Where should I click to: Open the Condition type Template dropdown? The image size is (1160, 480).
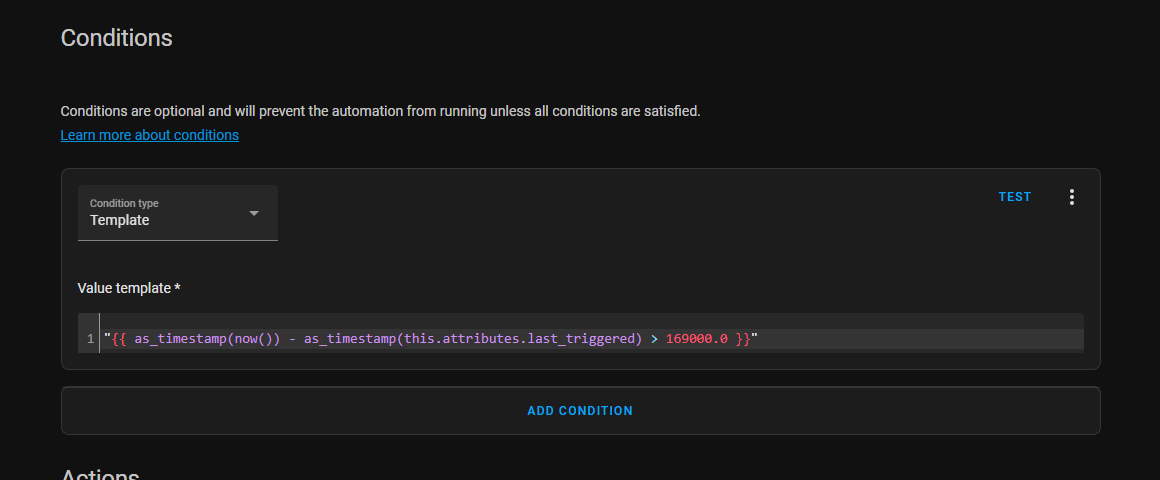(x=178, y=213)
